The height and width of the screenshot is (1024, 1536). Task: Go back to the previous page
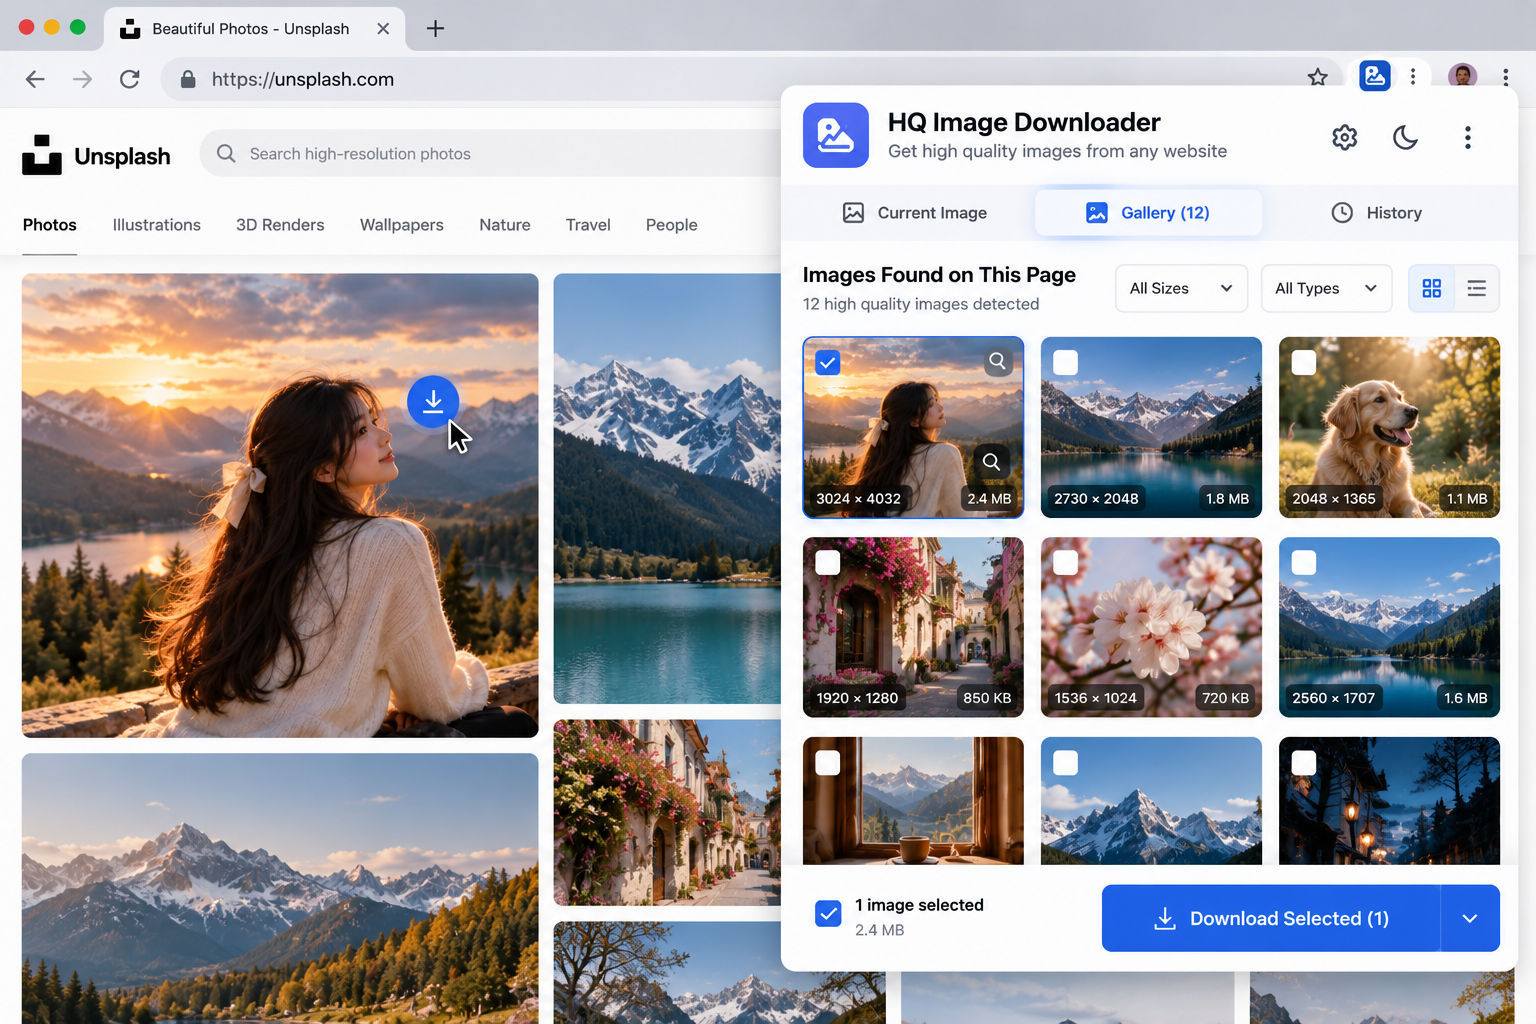(x=35, y=79)
